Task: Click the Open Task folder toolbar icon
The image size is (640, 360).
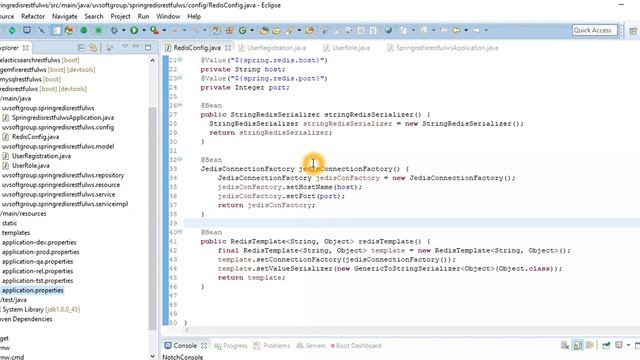Action: [x=276, y=30]
